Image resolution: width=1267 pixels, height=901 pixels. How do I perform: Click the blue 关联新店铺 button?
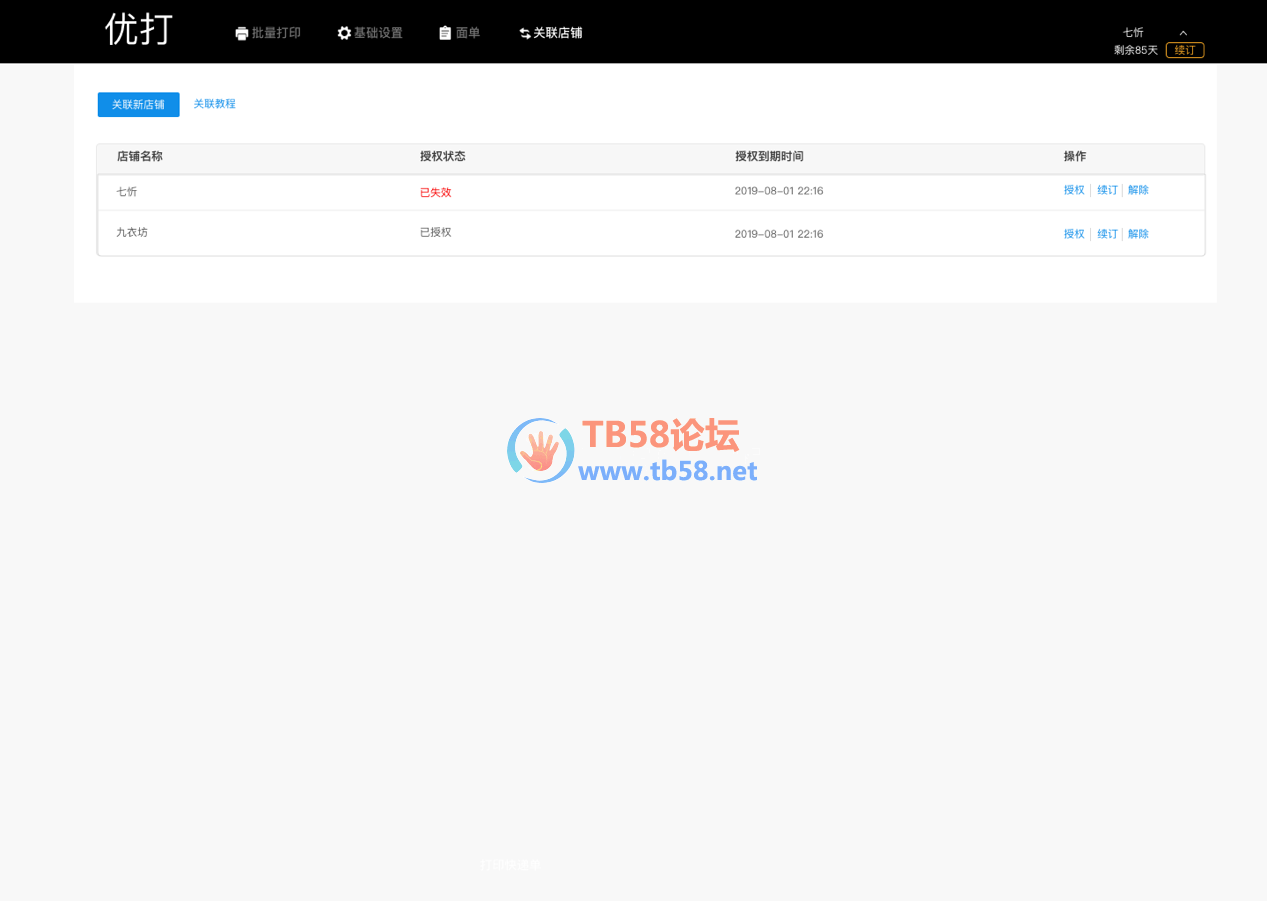point(138,104)
